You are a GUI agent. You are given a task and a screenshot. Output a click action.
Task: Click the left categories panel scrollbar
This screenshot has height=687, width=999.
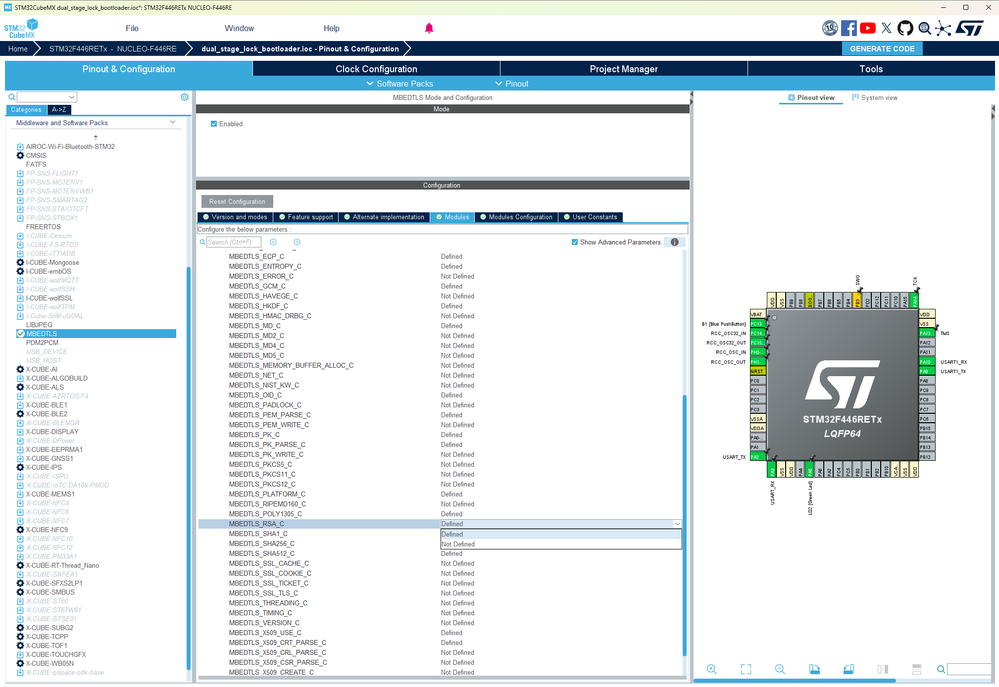(189, 468)
